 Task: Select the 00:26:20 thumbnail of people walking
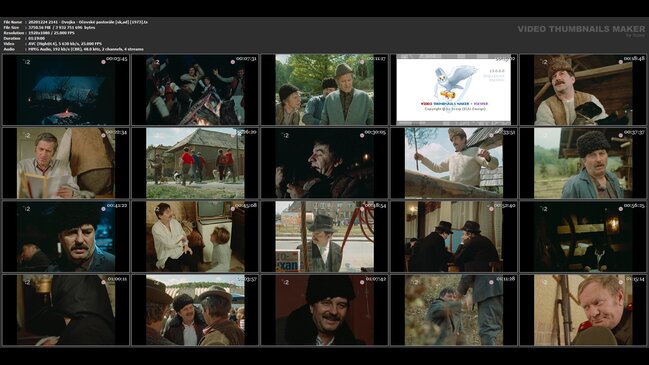[x=195, y=163]
